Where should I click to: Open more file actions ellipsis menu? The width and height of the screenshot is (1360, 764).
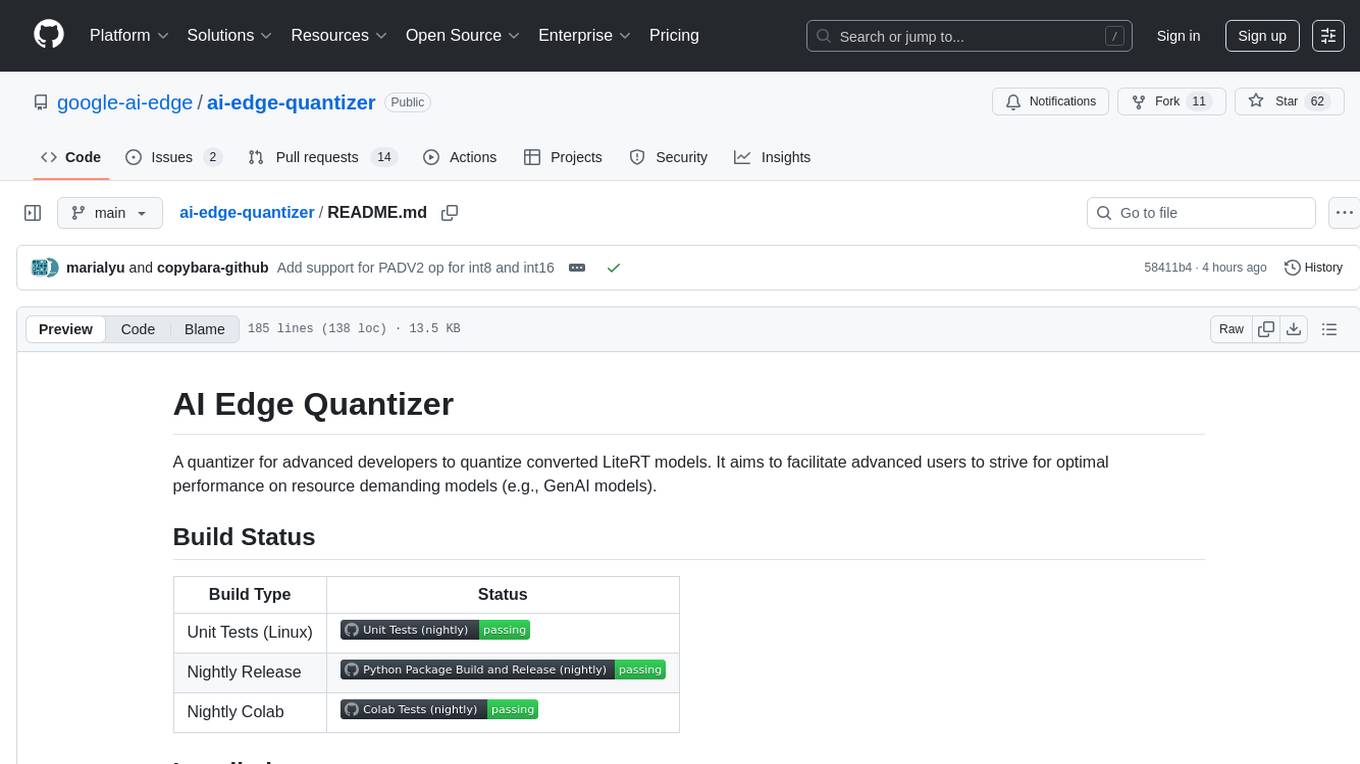click(1345, 213)
